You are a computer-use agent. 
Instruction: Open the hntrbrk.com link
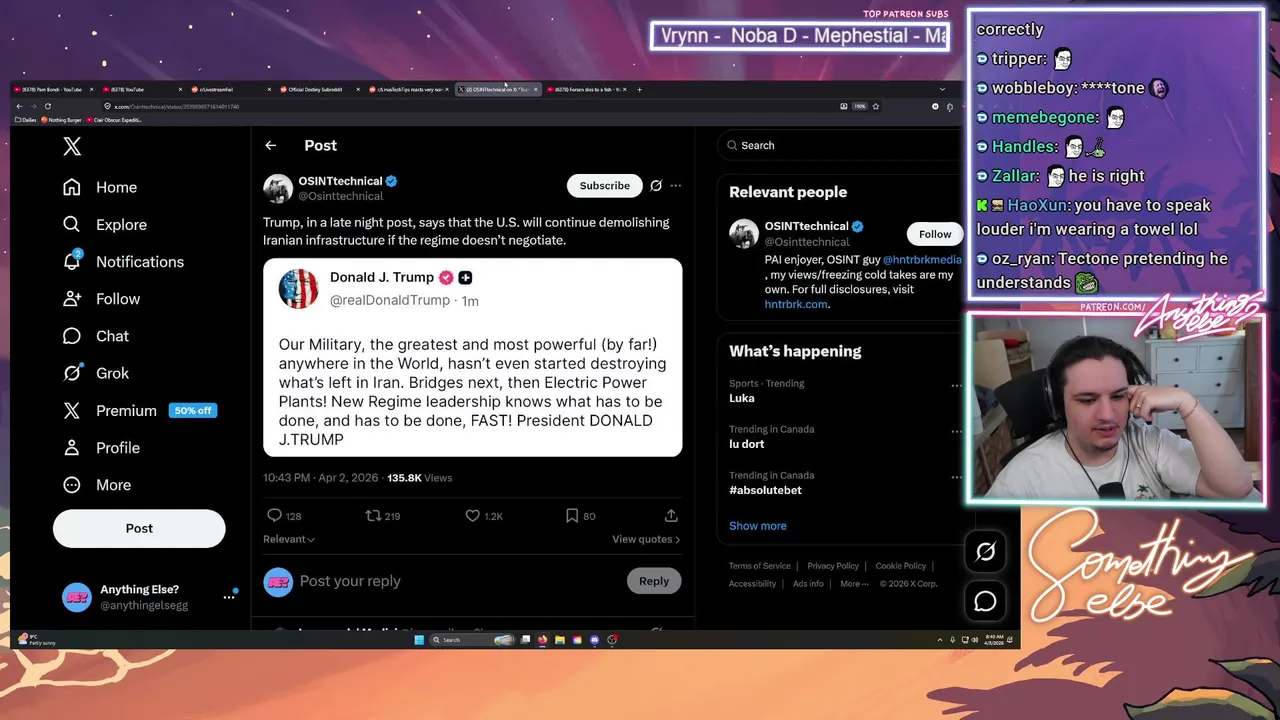(x=796, y=304)
